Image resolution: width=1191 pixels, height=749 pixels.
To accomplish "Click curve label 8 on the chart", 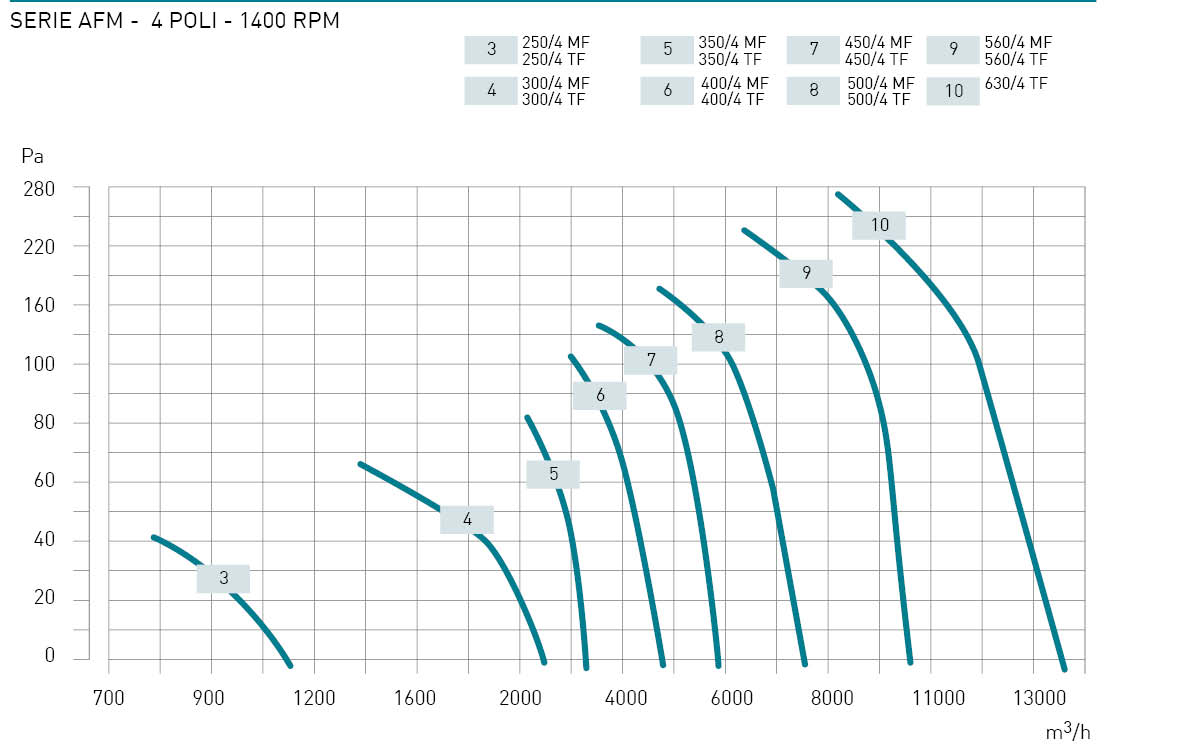I will click(719, 337).
